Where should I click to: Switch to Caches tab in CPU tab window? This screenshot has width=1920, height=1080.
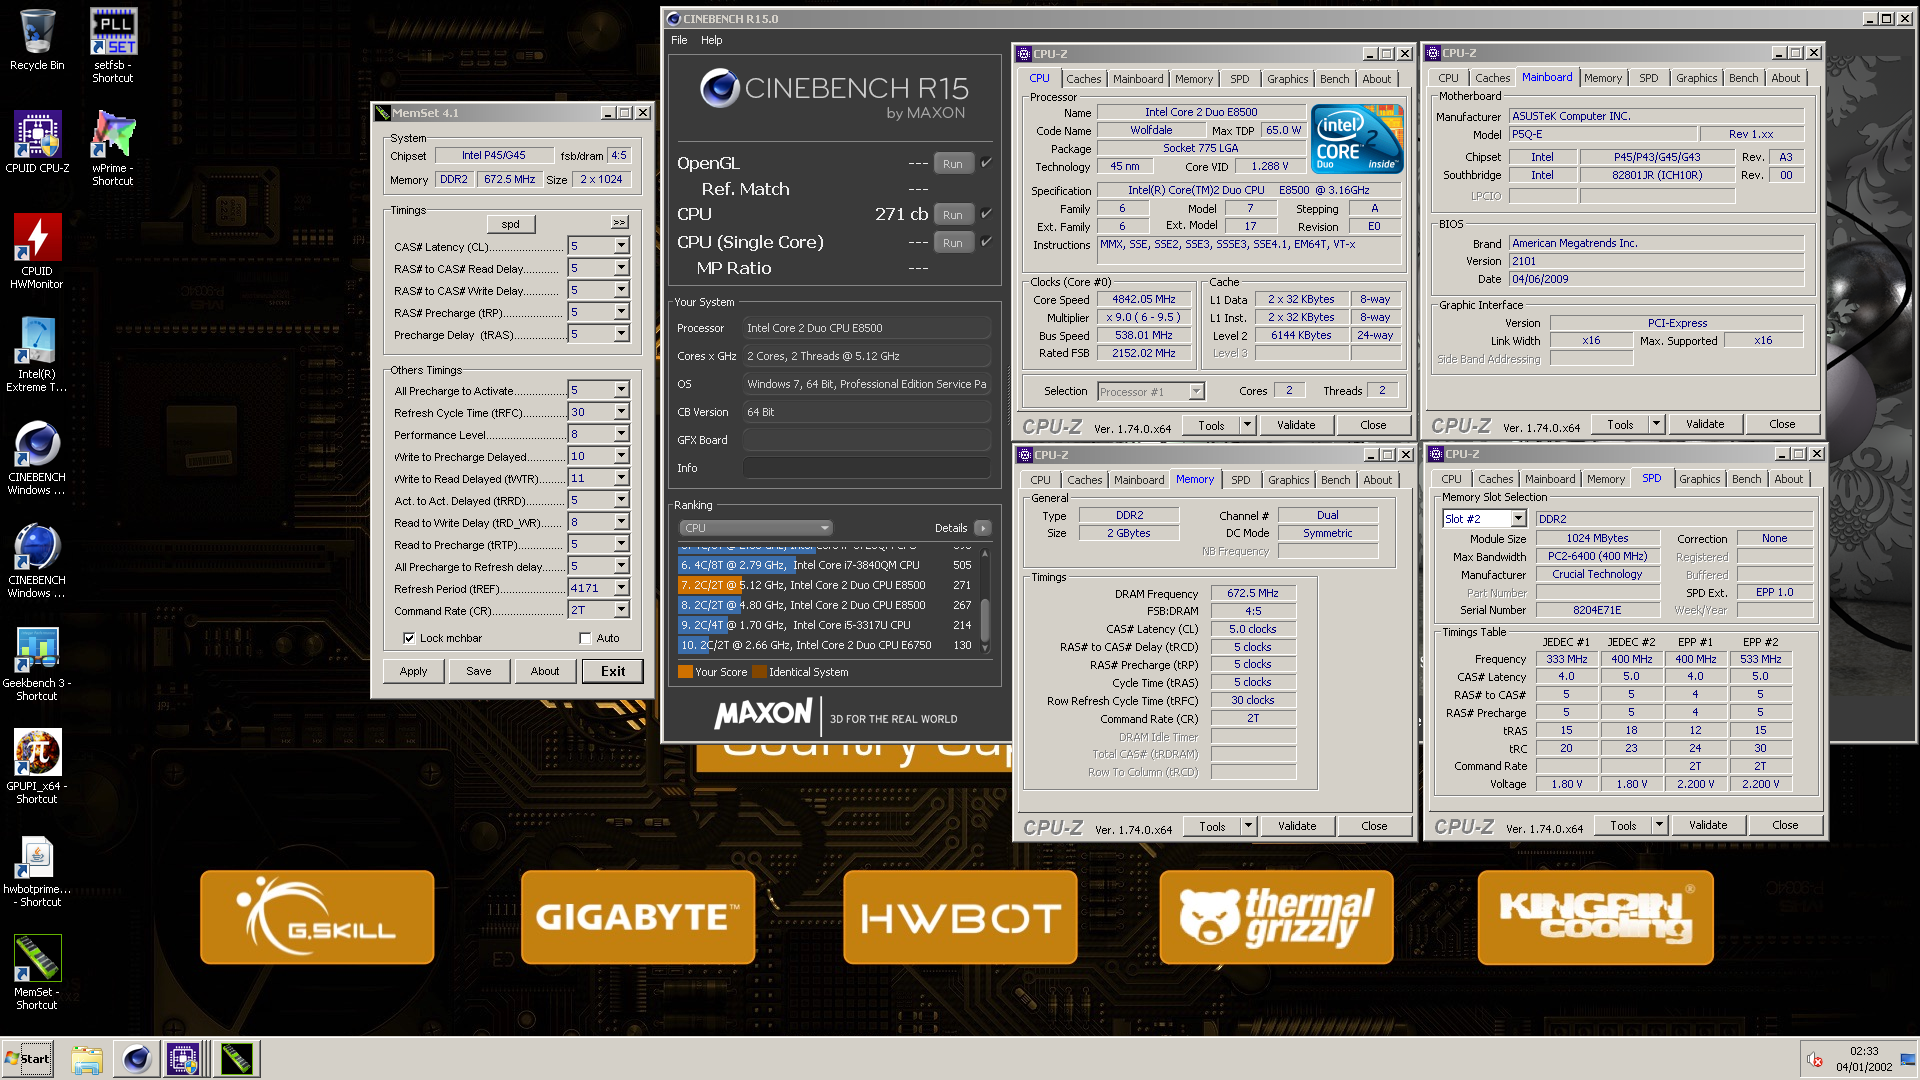pos(1083,79)
